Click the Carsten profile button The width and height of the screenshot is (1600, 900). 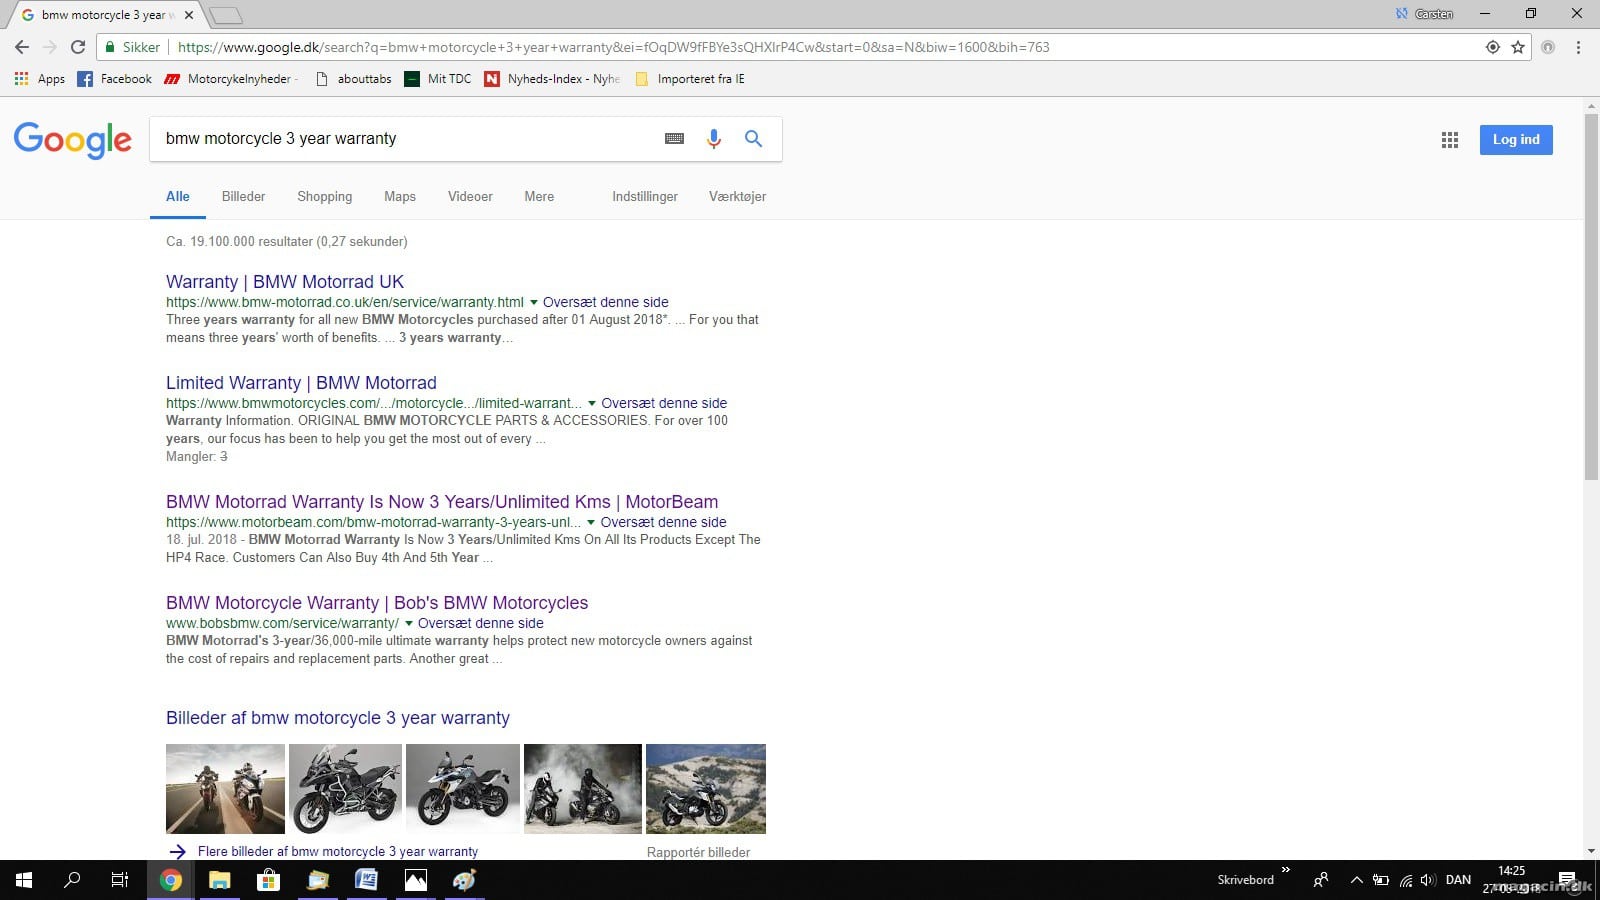tap(1425, 14)
